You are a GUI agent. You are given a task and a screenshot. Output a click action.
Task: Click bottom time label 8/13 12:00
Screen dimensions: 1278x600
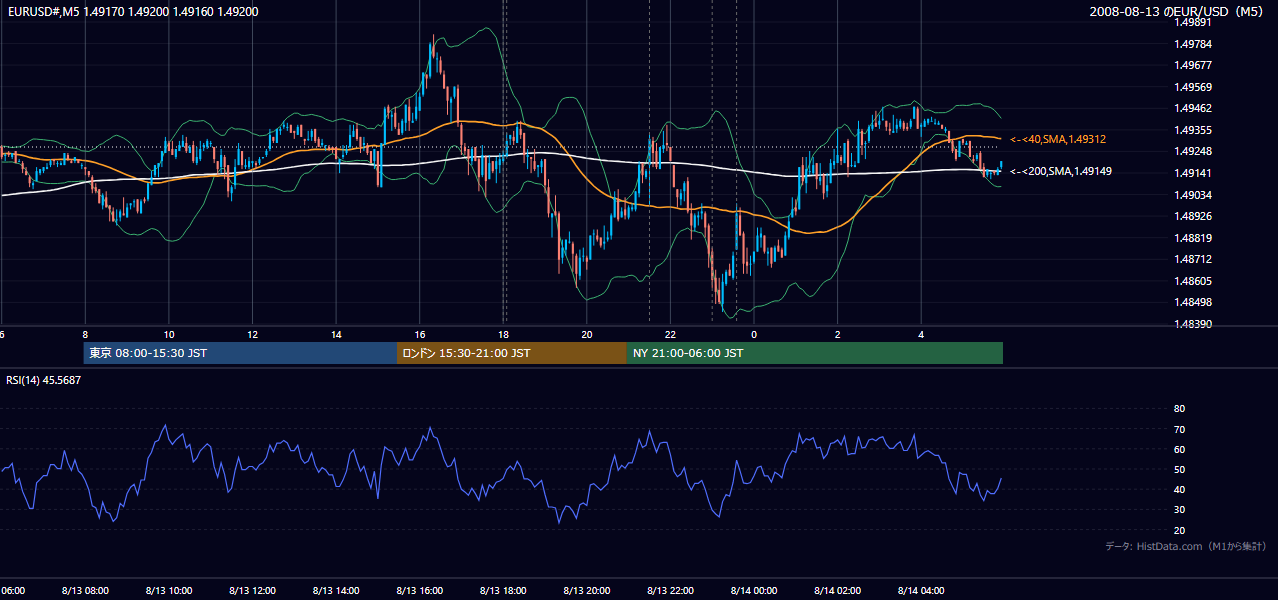[x=253, y=590]
